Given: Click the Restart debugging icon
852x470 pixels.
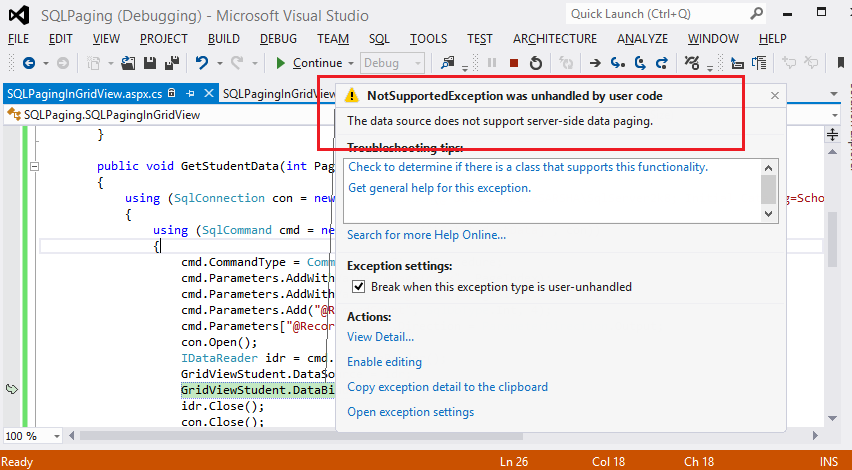Looking at the screenshot, I should pyautogui.click(x=536, y=63).
